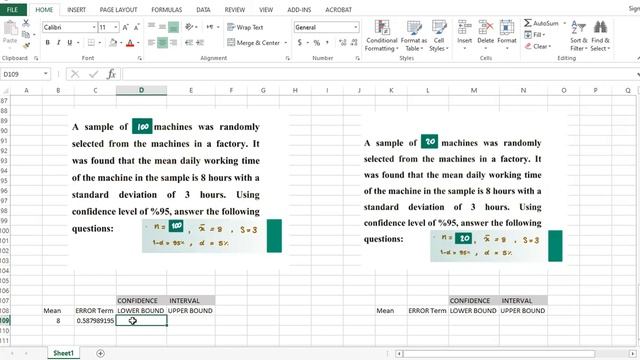Screen dimensions: 640x360
Task: Open Format as Table gallery
Action: click(414, 36)
